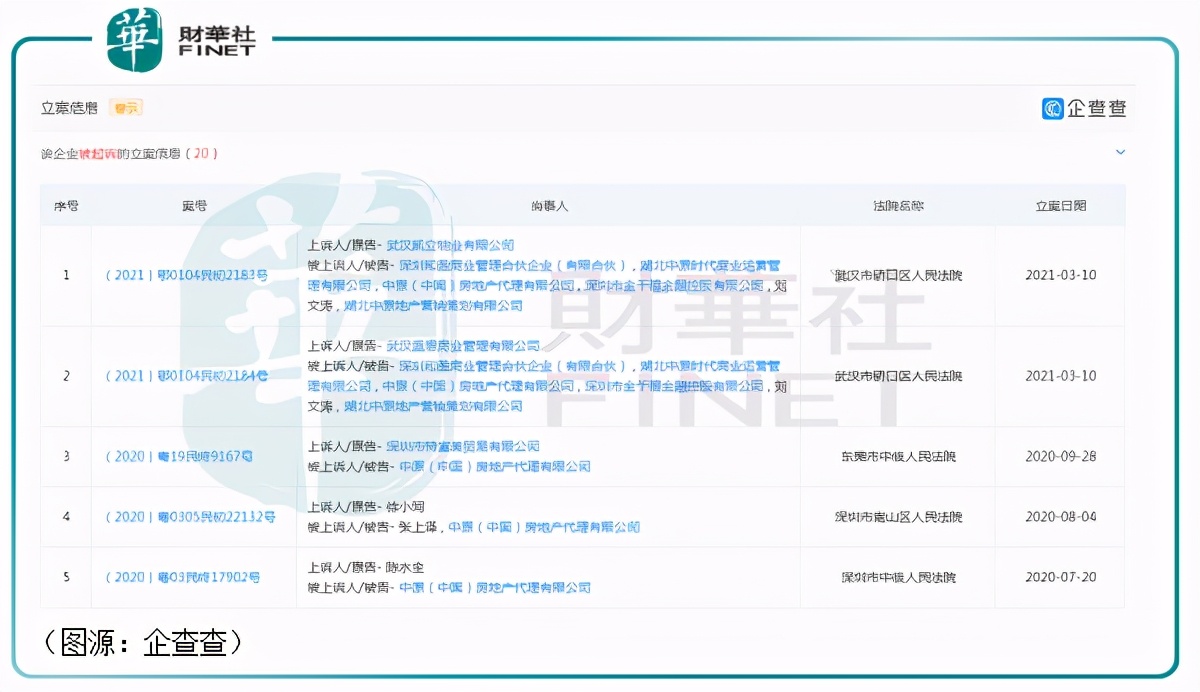Open the plaintiff company link in row 2

463,346
